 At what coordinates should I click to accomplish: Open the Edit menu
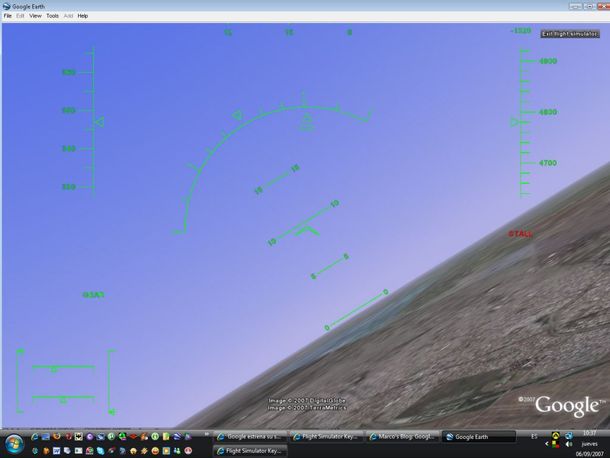20,16
